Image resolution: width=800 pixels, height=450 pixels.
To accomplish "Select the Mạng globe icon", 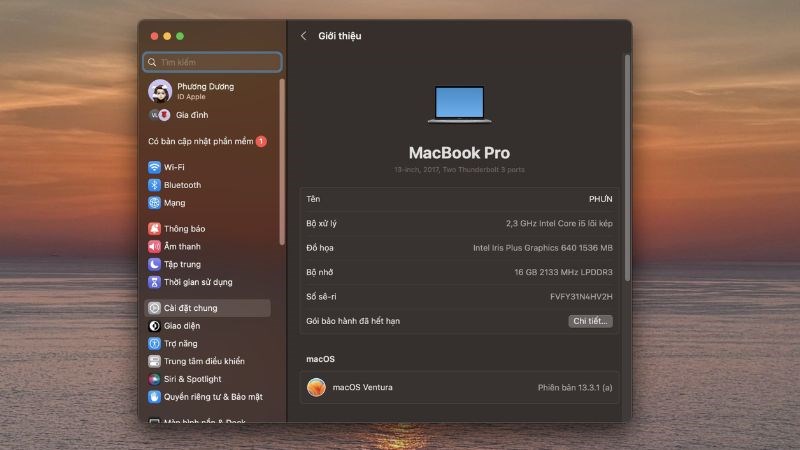I will click(154, 203).
